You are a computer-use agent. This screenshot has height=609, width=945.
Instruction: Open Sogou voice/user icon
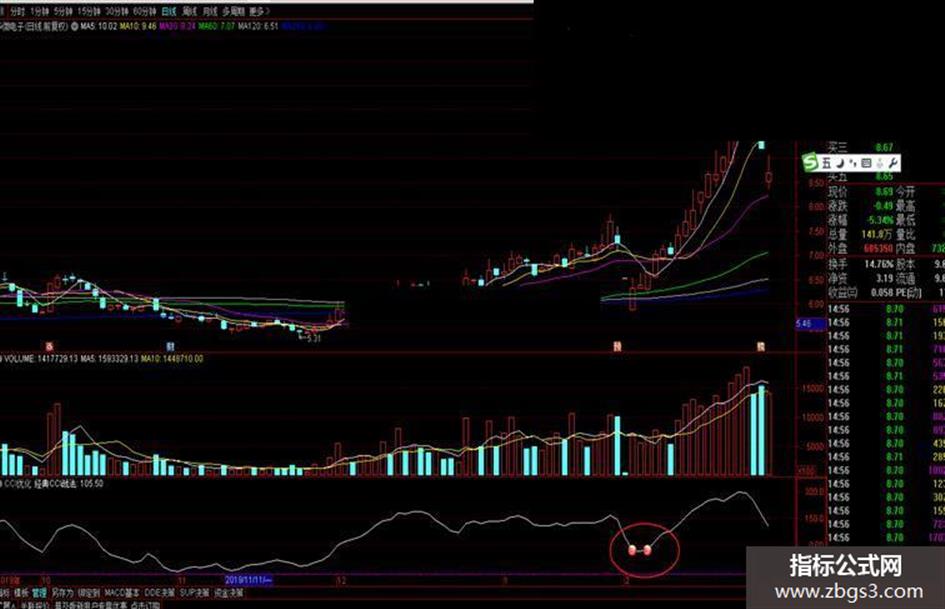pyautogui.click(x=879, y=163)
